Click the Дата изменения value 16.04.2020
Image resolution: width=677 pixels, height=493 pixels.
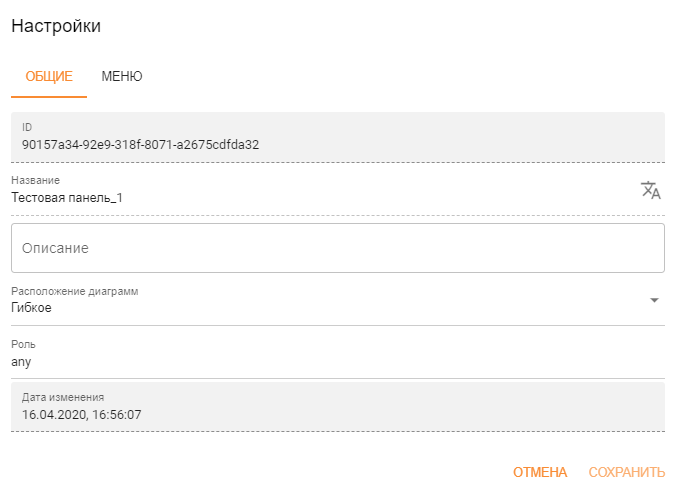pyautogui.click(x=54, y=414)
